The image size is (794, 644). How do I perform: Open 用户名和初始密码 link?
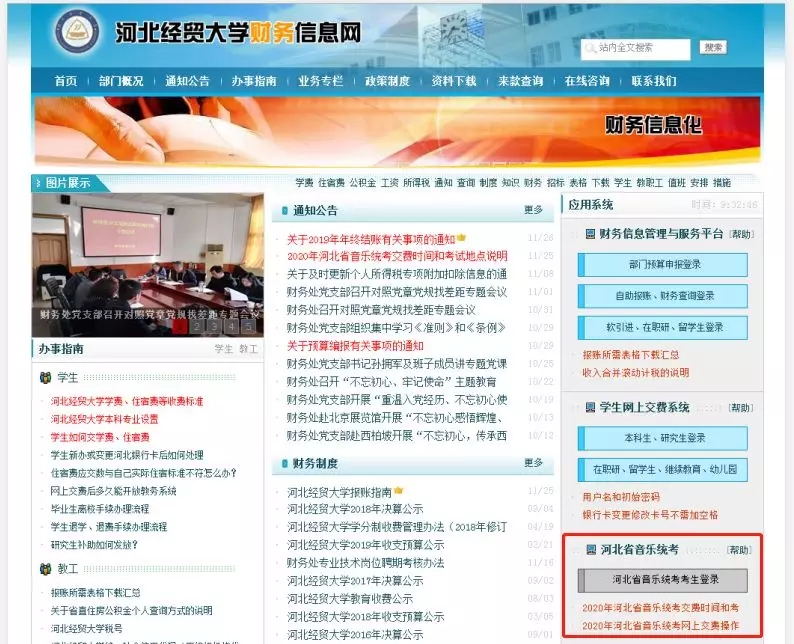pos(621,497)
